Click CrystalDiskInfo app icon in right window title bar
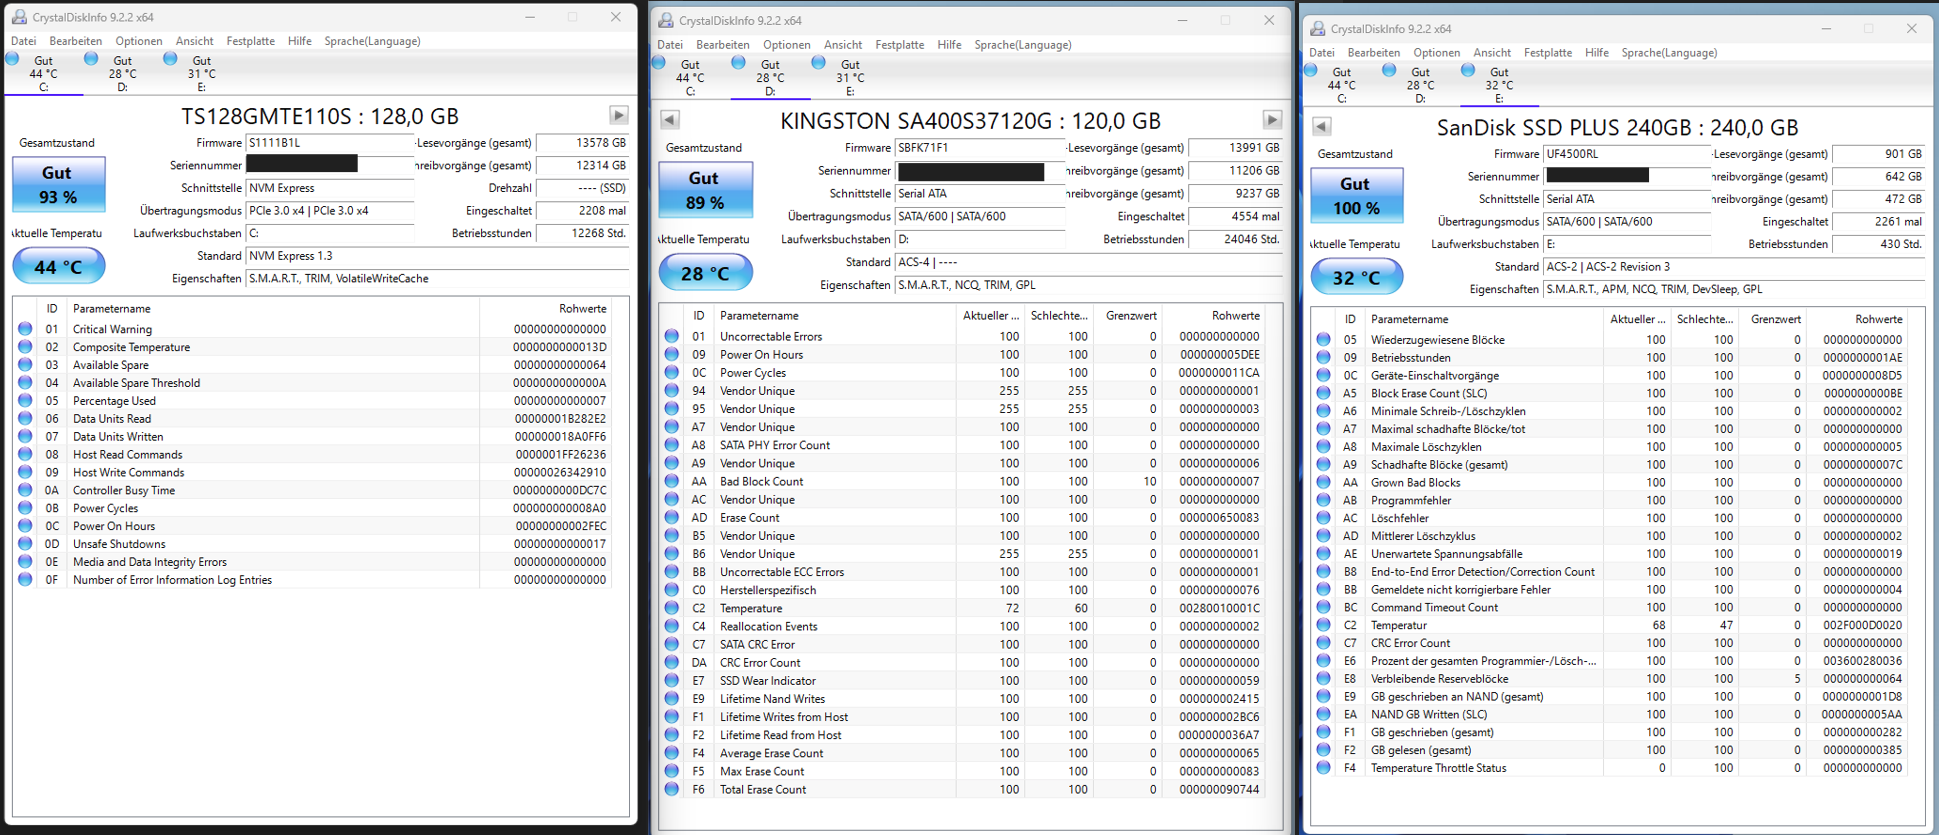Screen dimensions: 1939x835 (x=1318, y=29)
